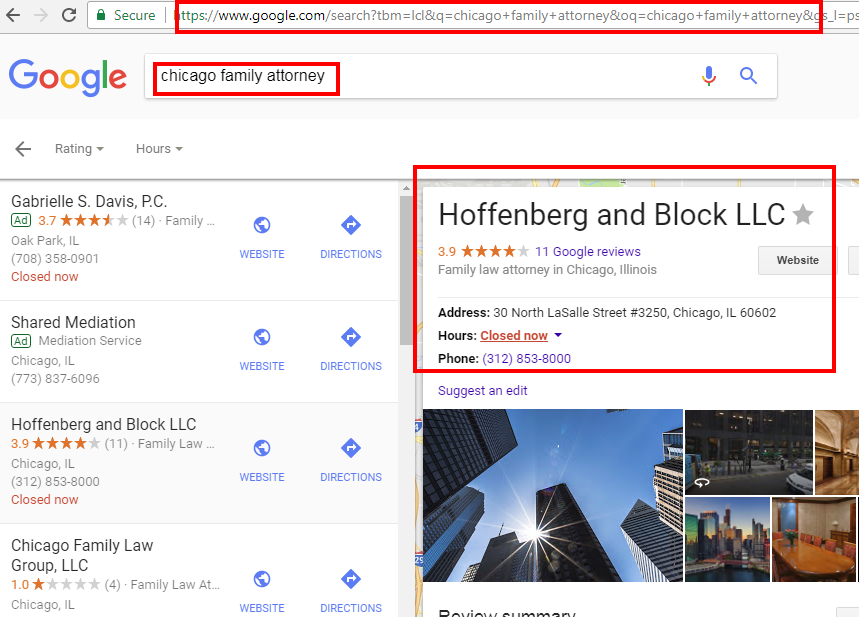The width and height of the screenshot is (859, 617).
Task: Click the browser back arrow
Action: coord(13,15)
